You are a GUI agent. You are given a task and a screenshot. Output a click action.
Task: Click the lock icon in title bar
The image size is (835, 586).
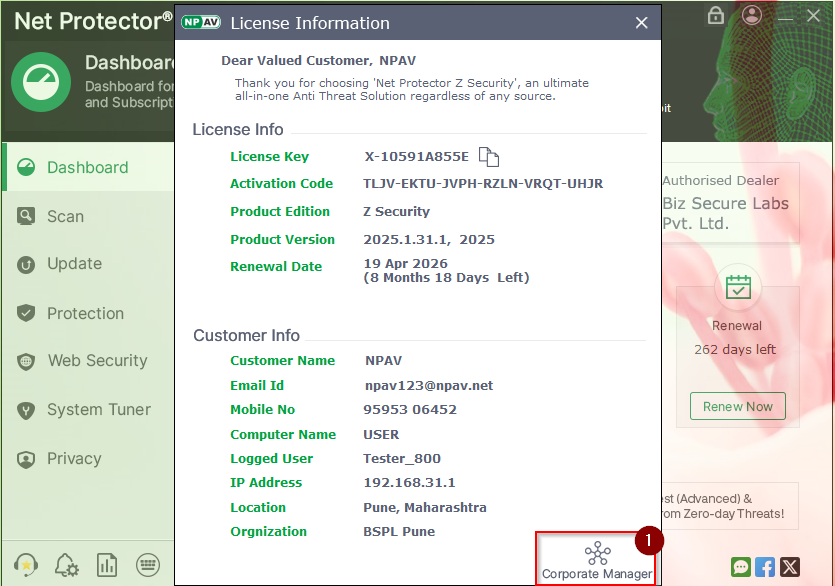pos(715,15)
